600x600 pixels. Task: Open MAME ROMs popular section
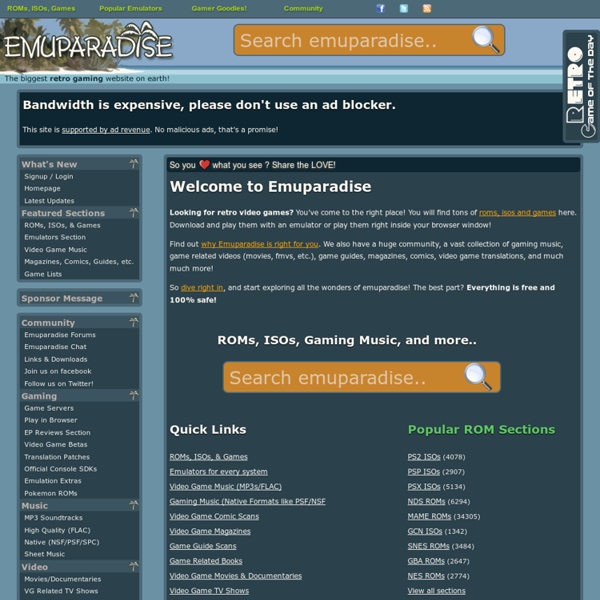pyautogui.click(x=429, y=517)
